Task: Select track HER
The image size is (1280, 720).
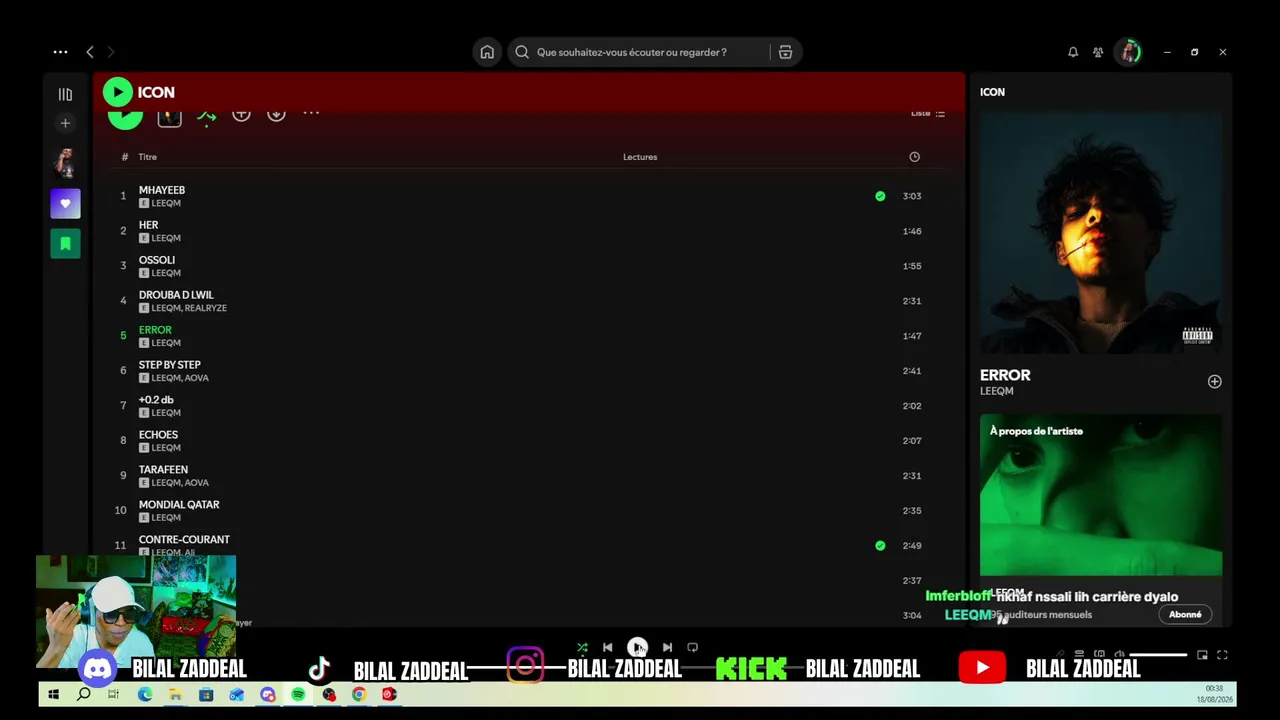Action: click(x=148, y=225)
